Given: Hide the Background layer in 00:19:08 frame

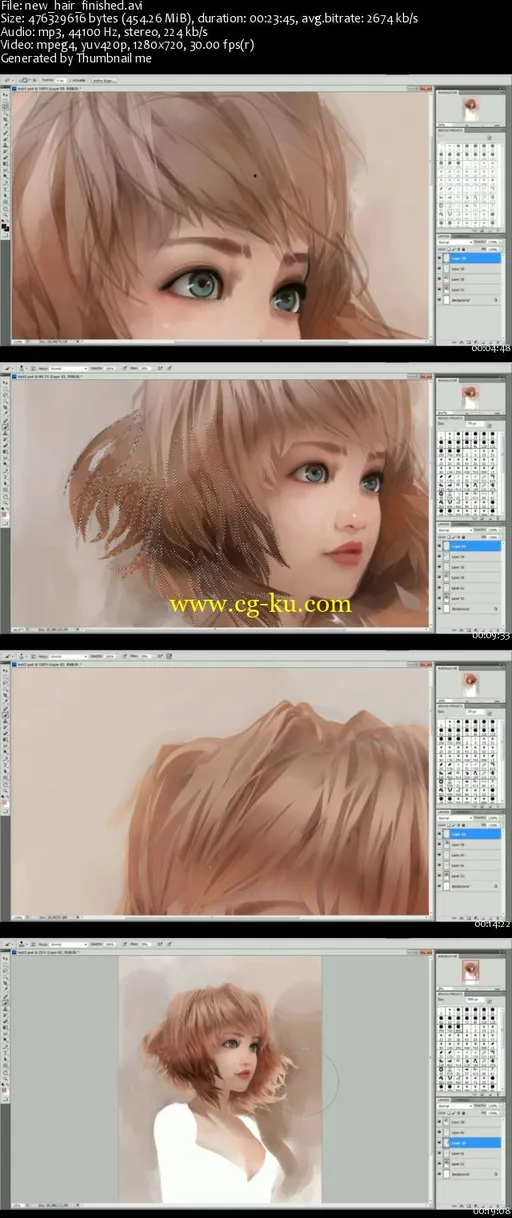Looking at the screenshot, I should pos(439,1174).
